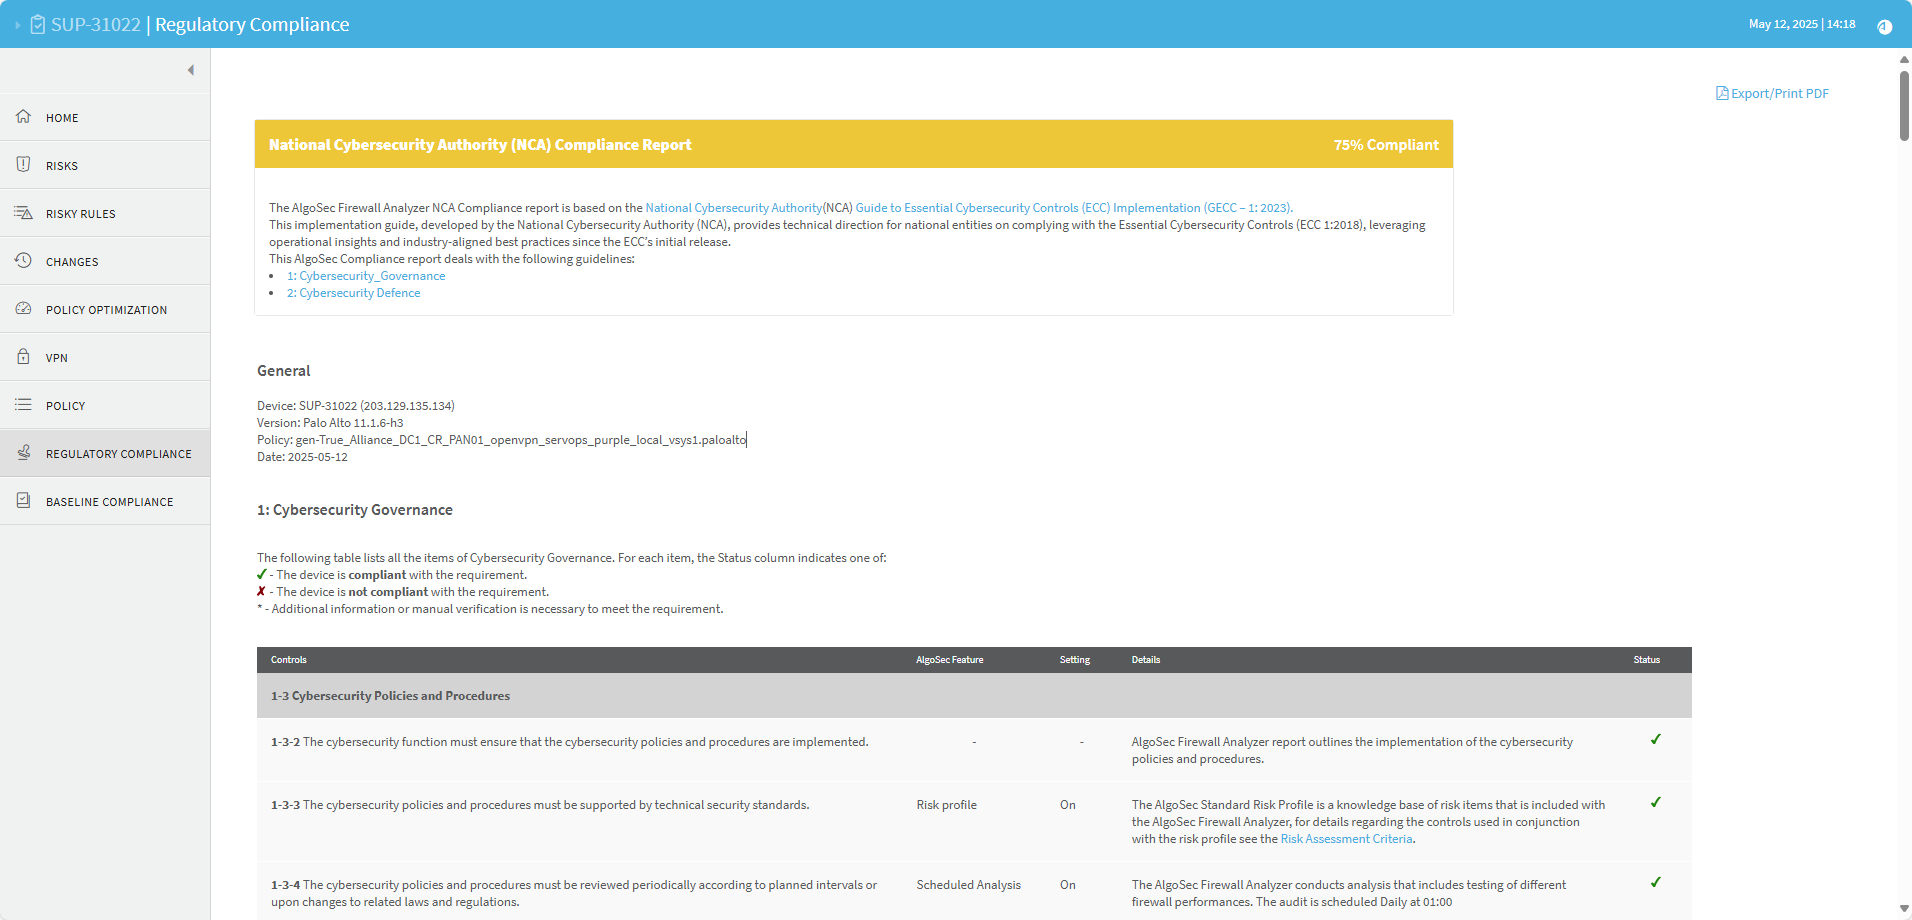
Task: Click the Changes history clock icon
Action: (24, 261)
